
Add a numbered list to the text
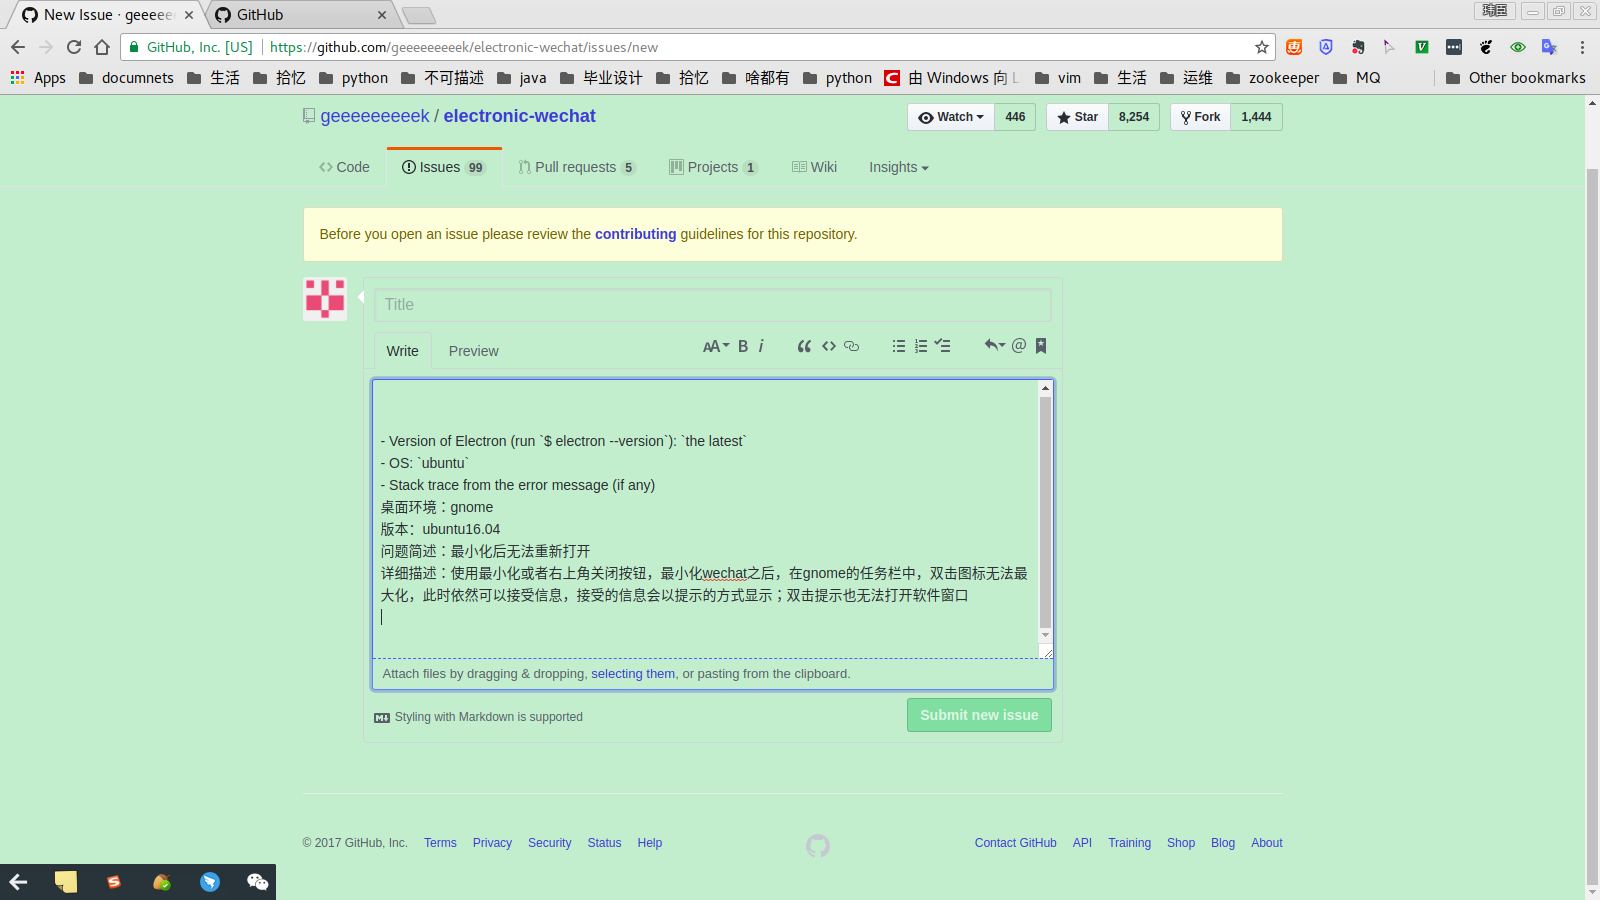920,346
